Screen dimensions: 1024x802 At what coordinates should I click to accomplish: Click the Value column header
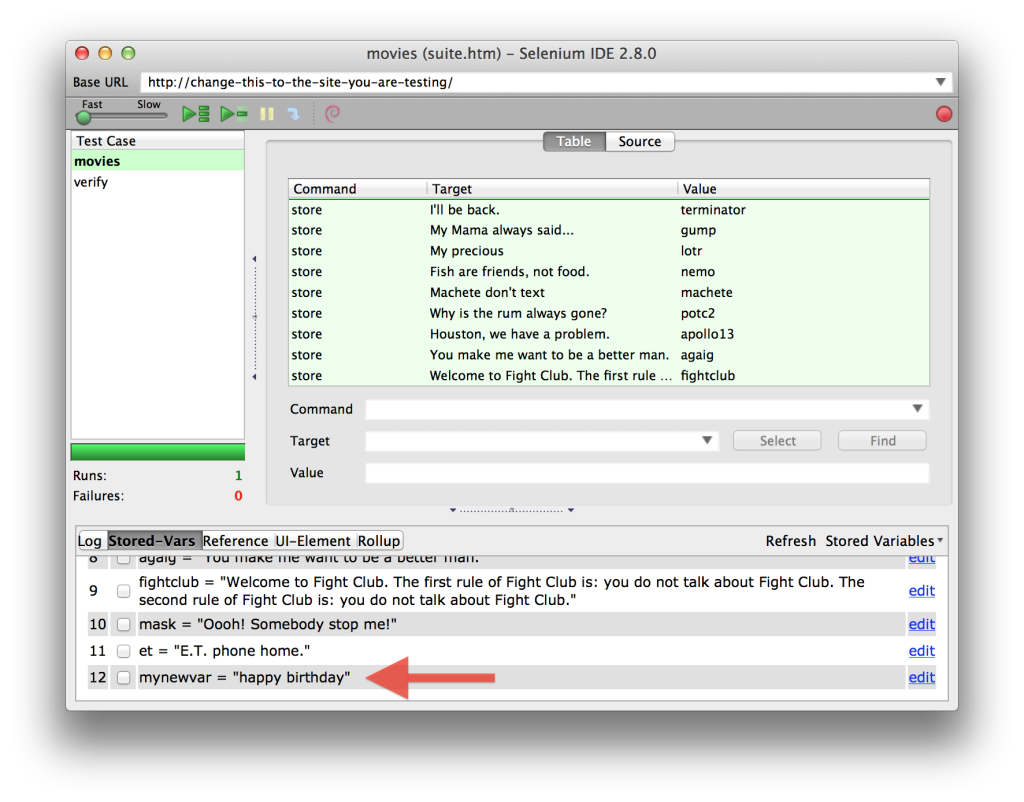803,189
